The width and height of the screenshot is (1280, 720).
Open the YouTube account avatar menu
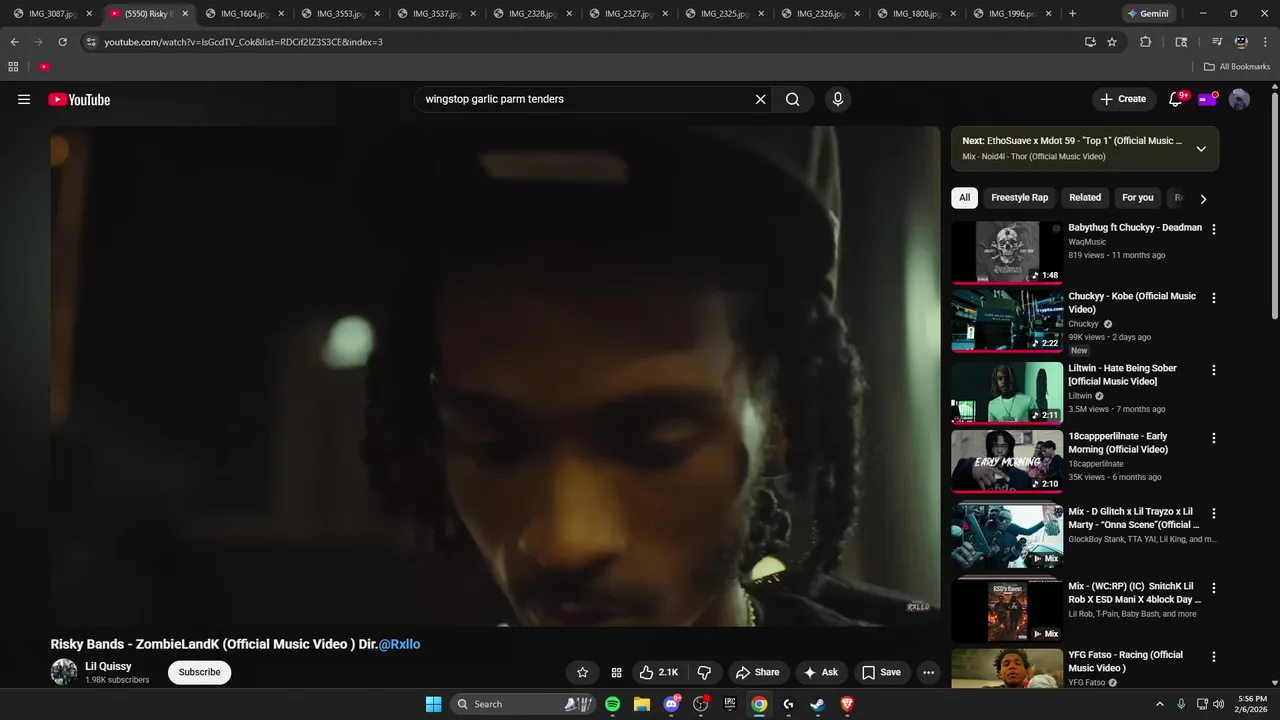pyautogui.click(x=1239, y=99)
